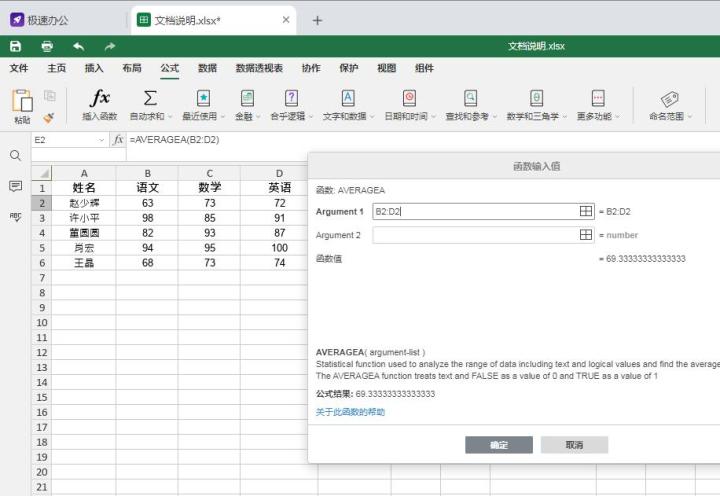Open the search sidebar icon
Image resolution: width=720 pixels, height=496 pixels.
[x=15, y=156]
